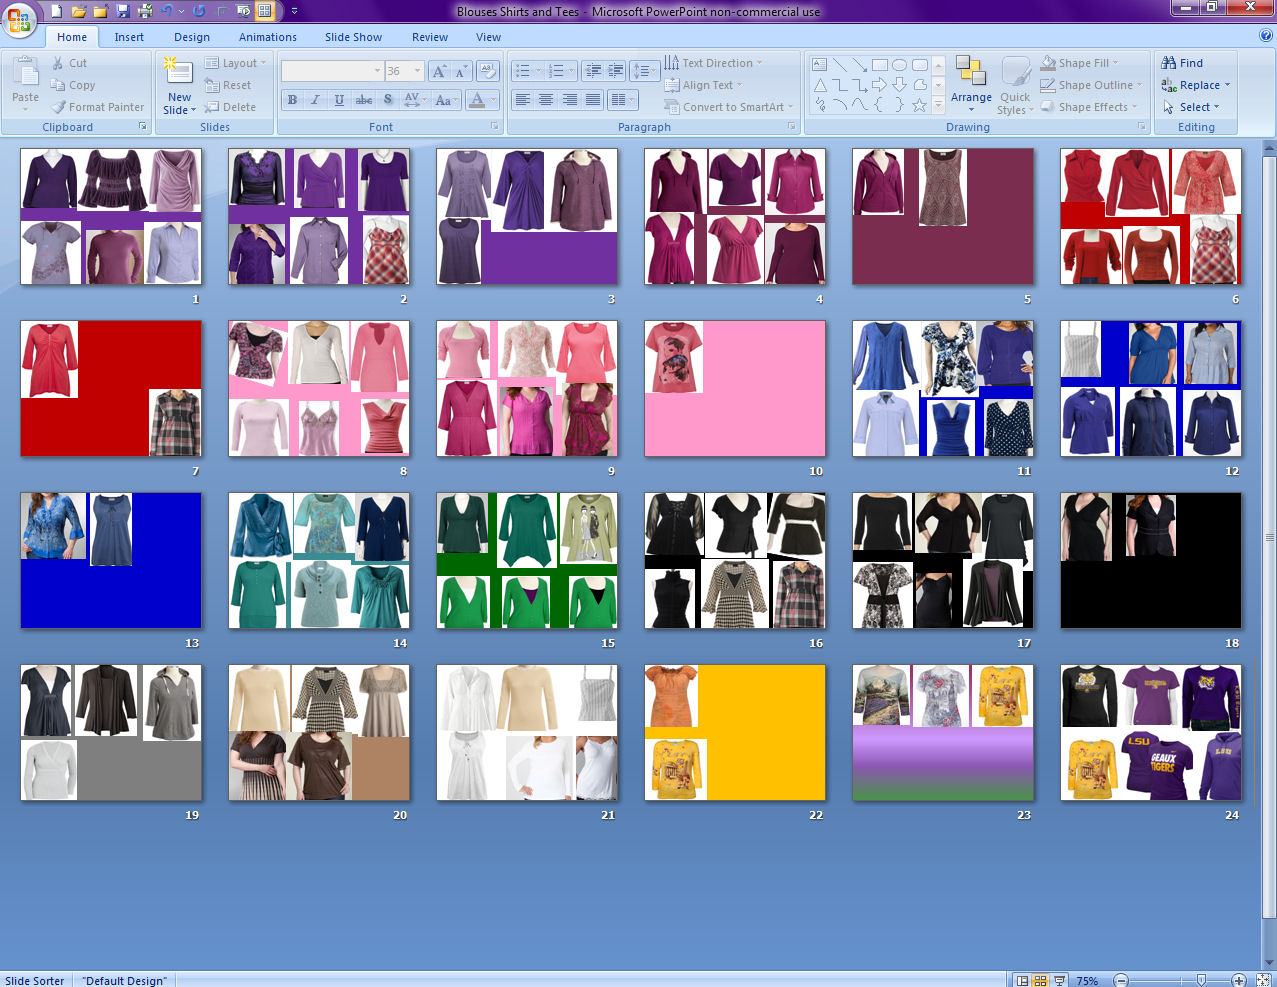Image resolution: width=1277 pixels, height=987 pixels.
Task: Open the Animations ribbon tab
Action: [x=267, y=37]
